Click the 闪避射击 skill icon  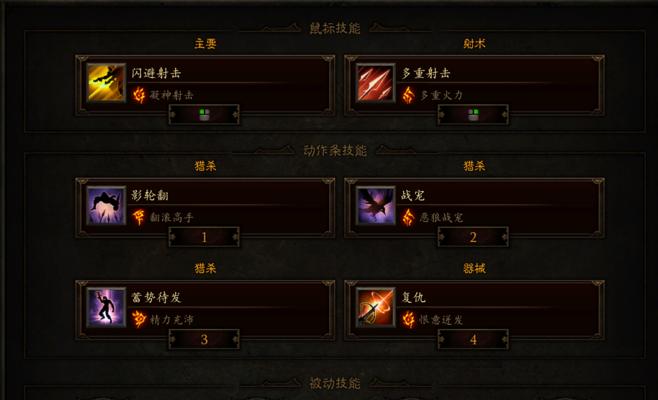tap(106, 83)
